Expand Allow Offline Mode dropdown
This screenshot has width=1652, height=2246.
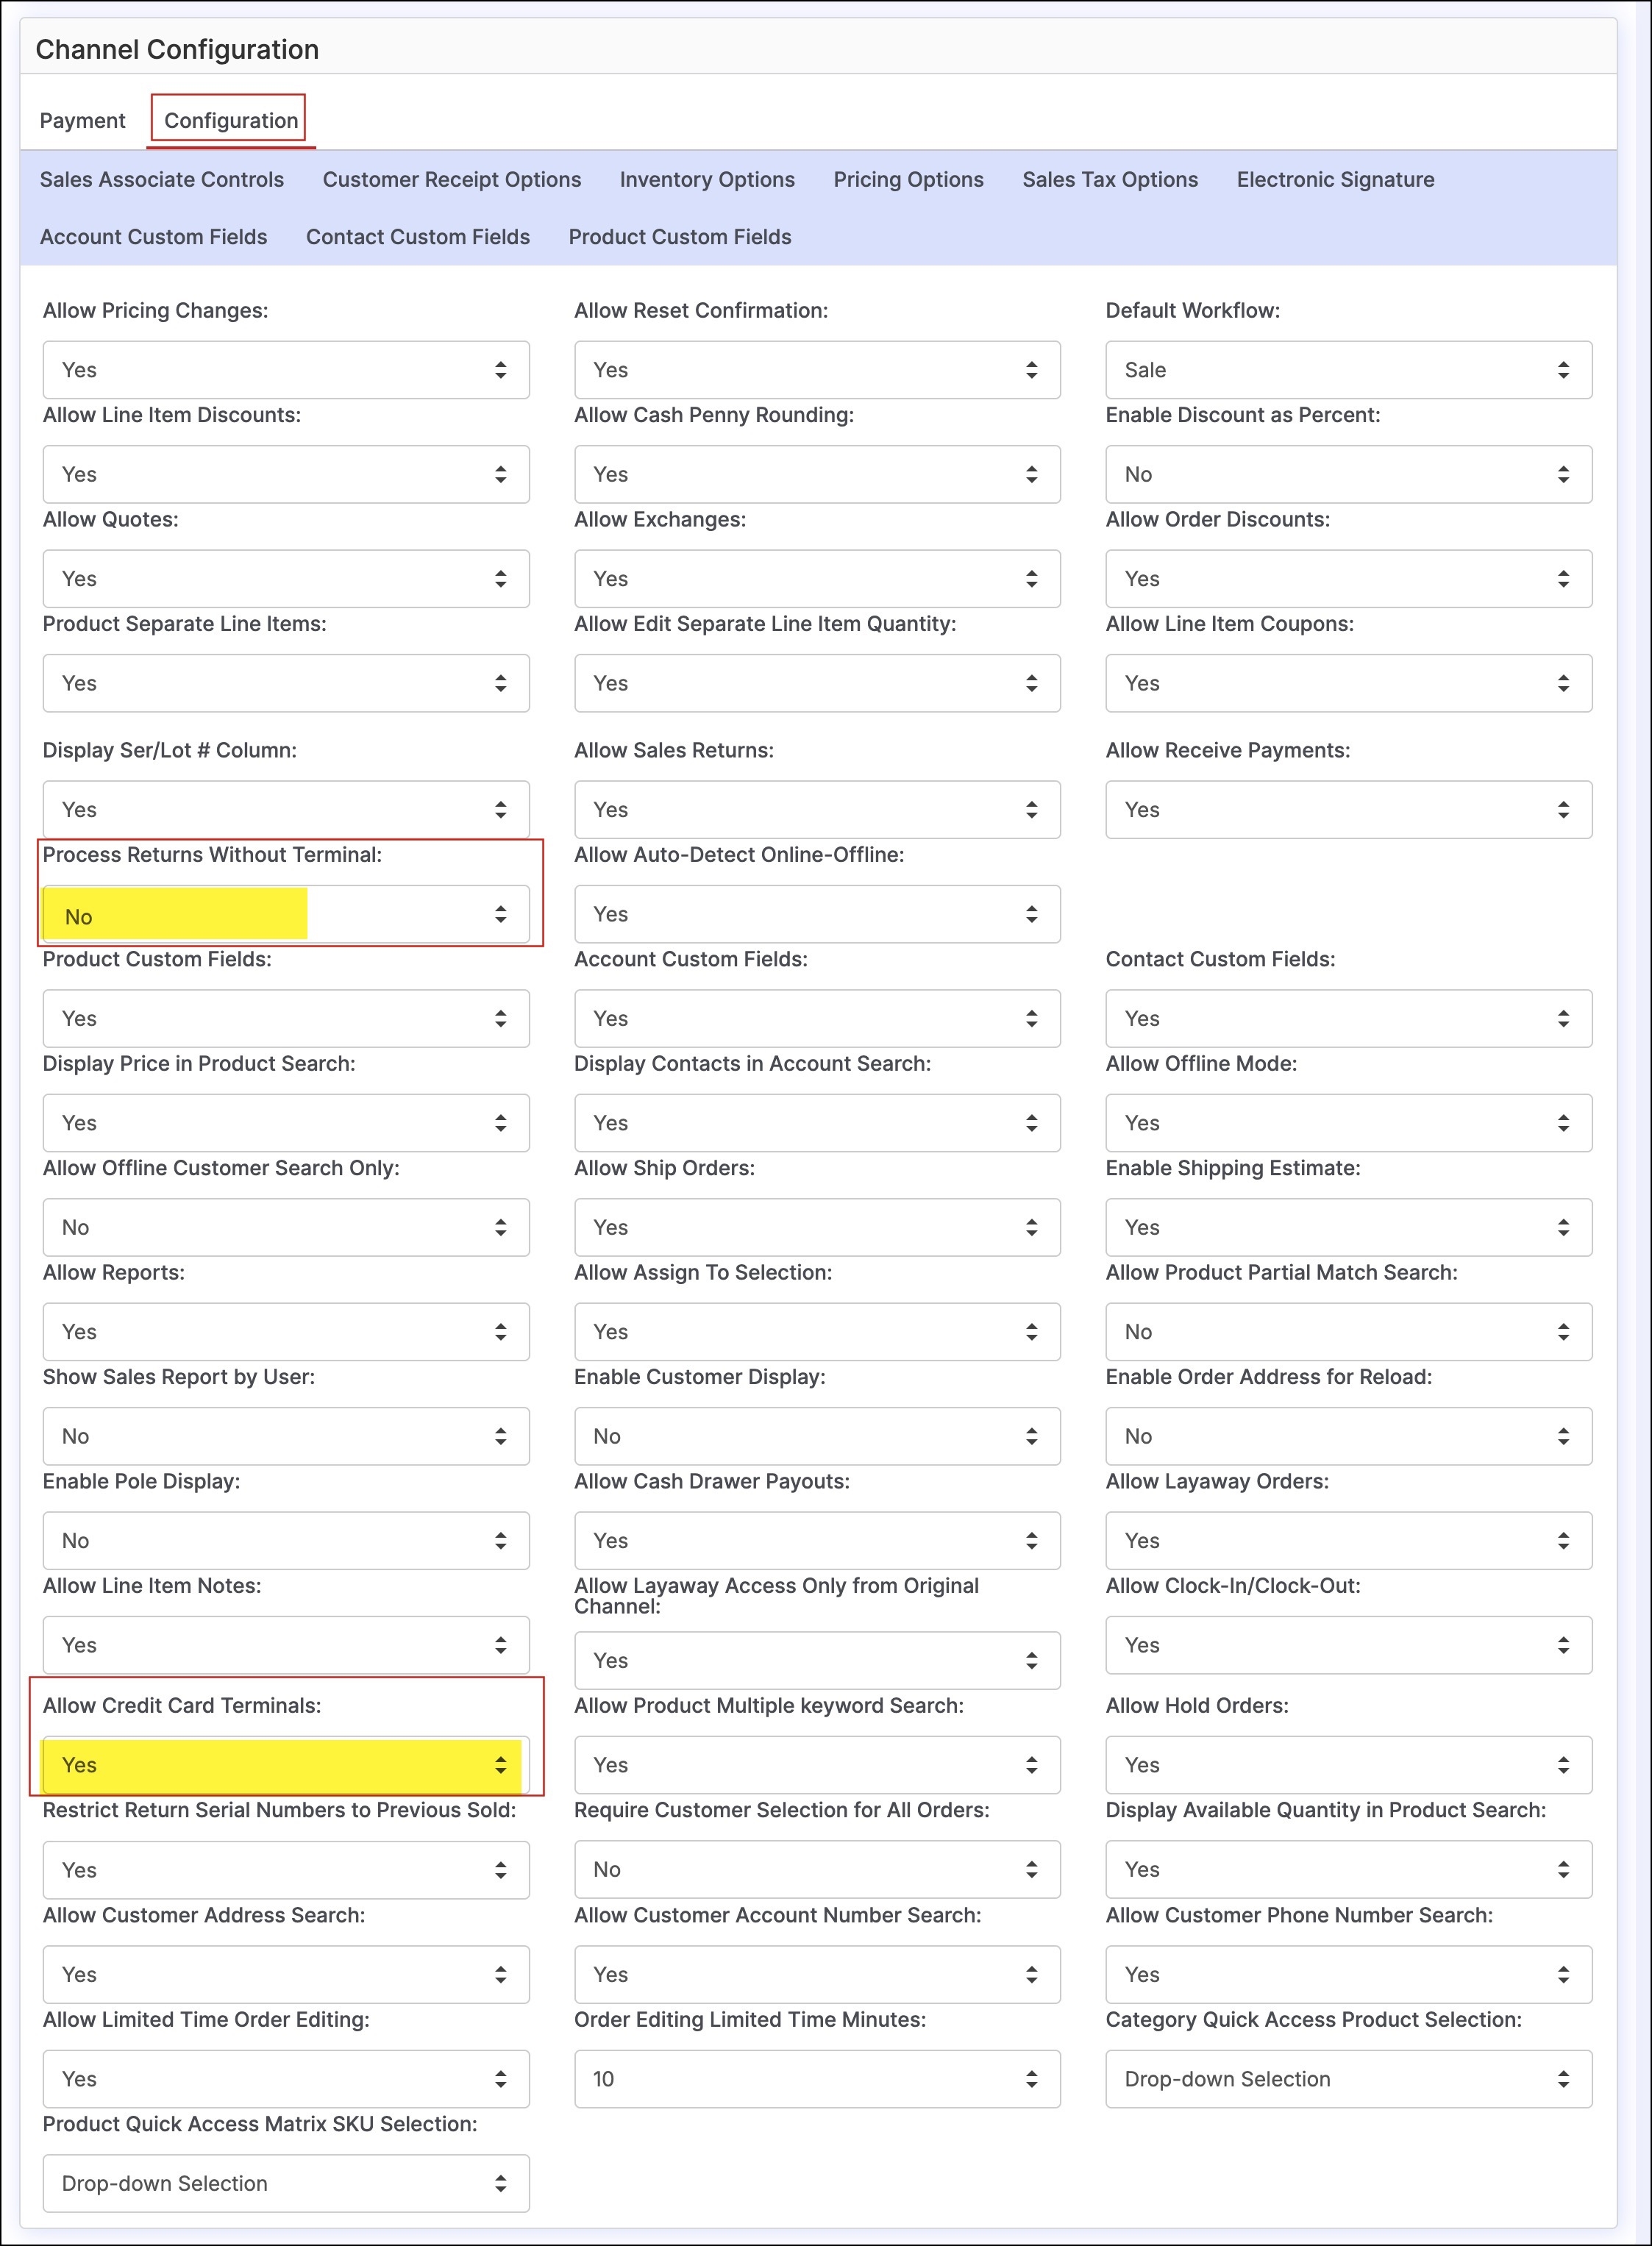(1347, 1123)
